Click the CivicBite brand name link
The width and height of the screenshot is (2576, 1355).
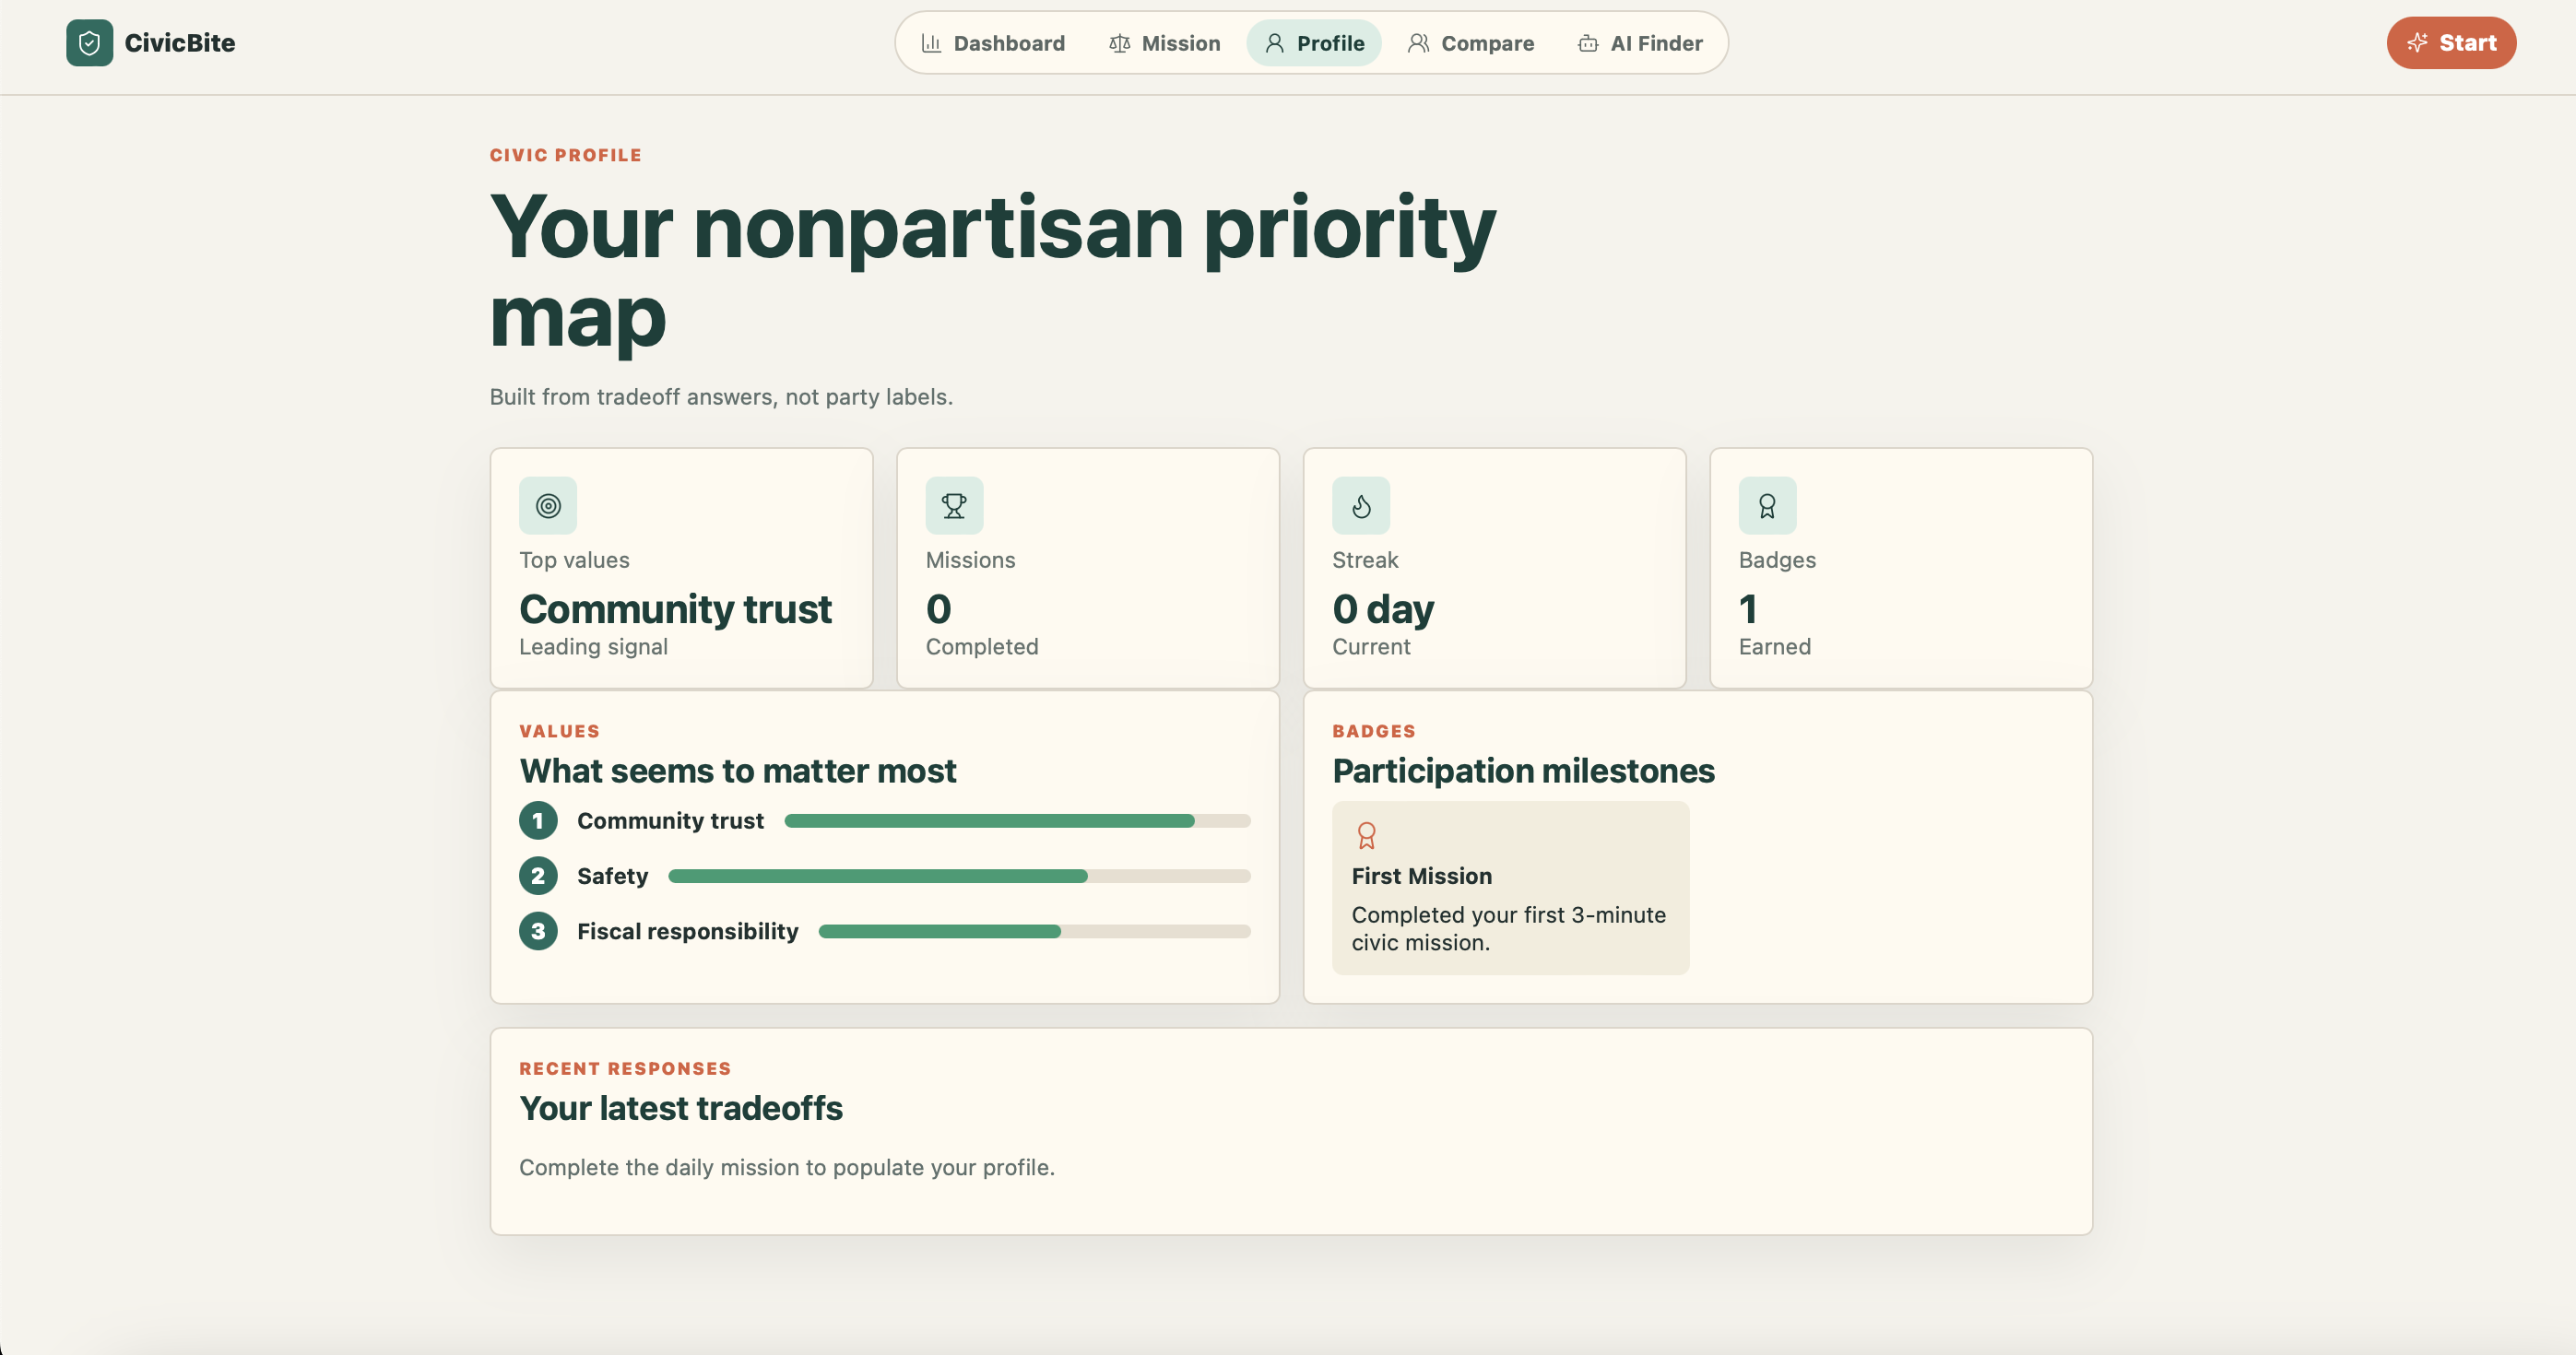click(180, 43)
